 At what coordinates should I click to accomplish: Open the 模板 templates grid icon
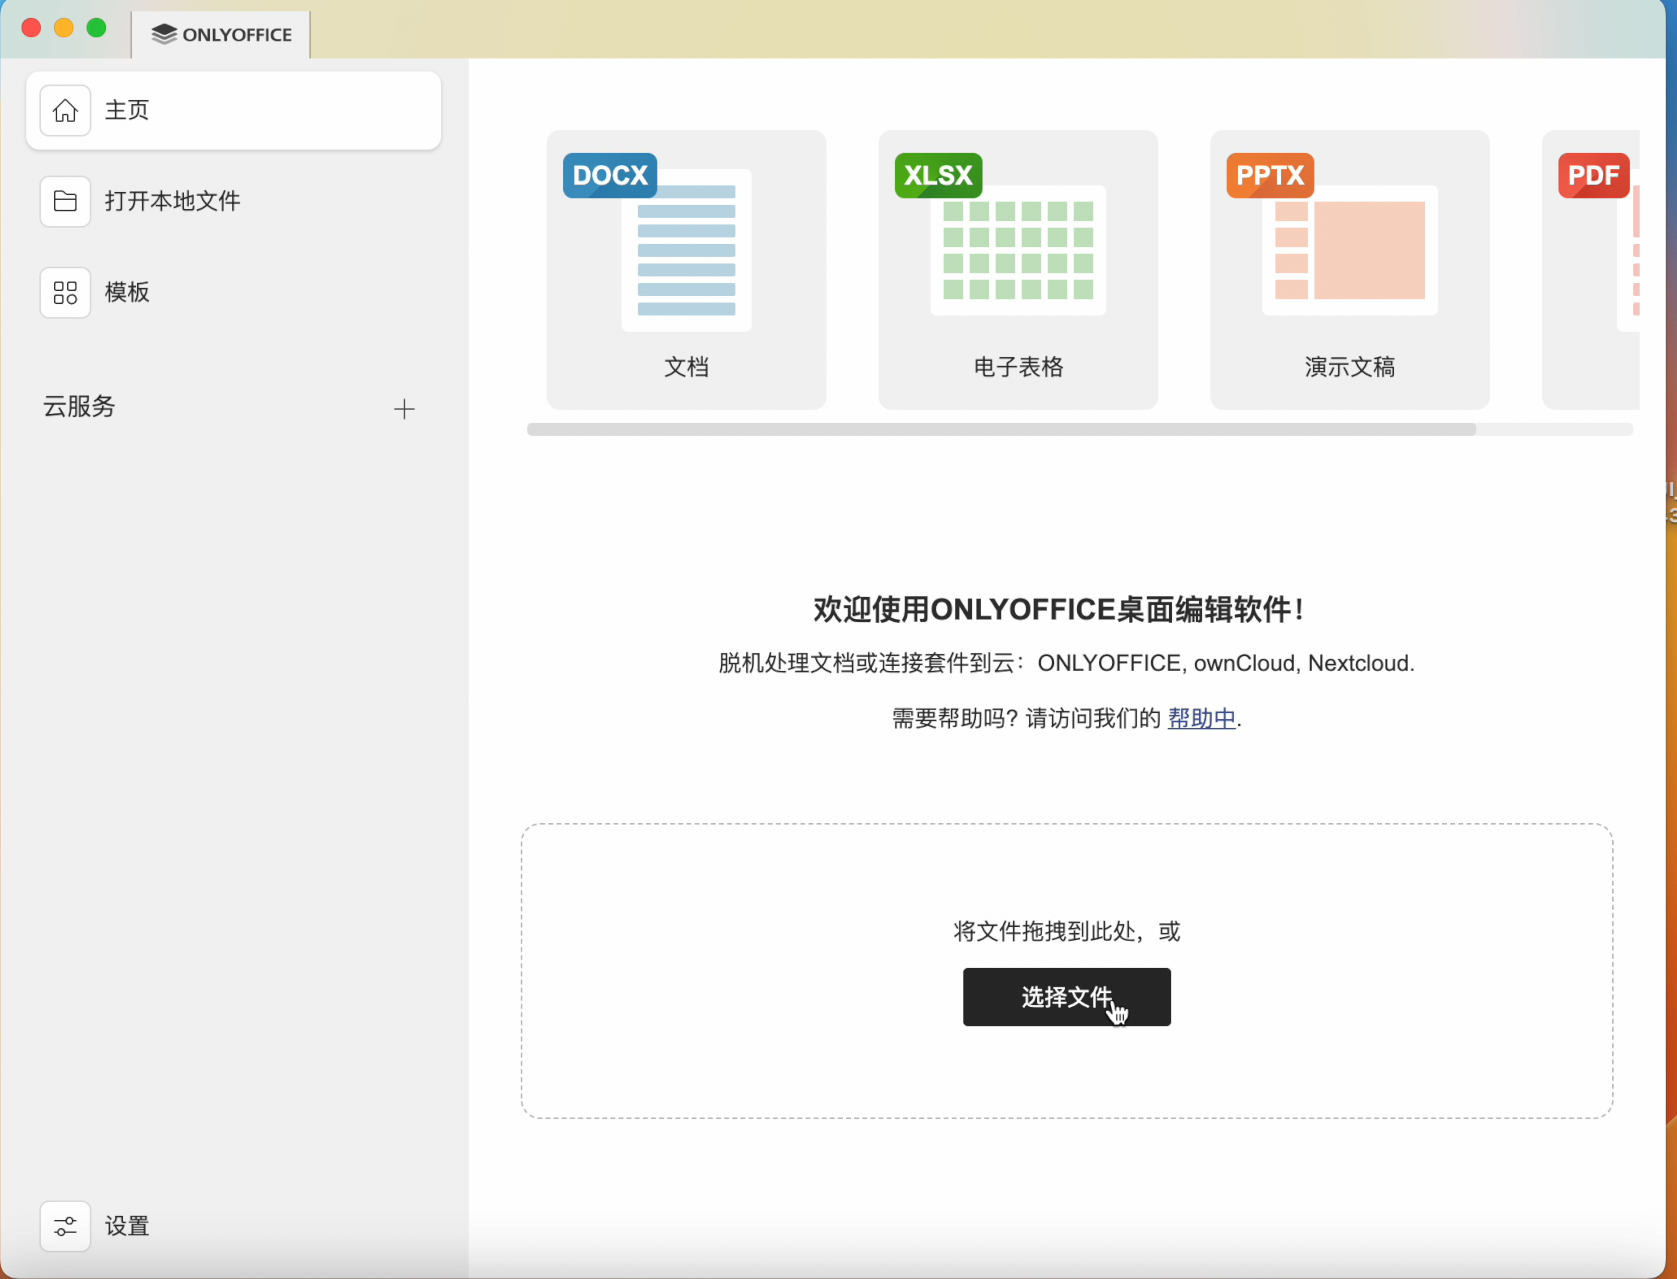tap(65, 293)
